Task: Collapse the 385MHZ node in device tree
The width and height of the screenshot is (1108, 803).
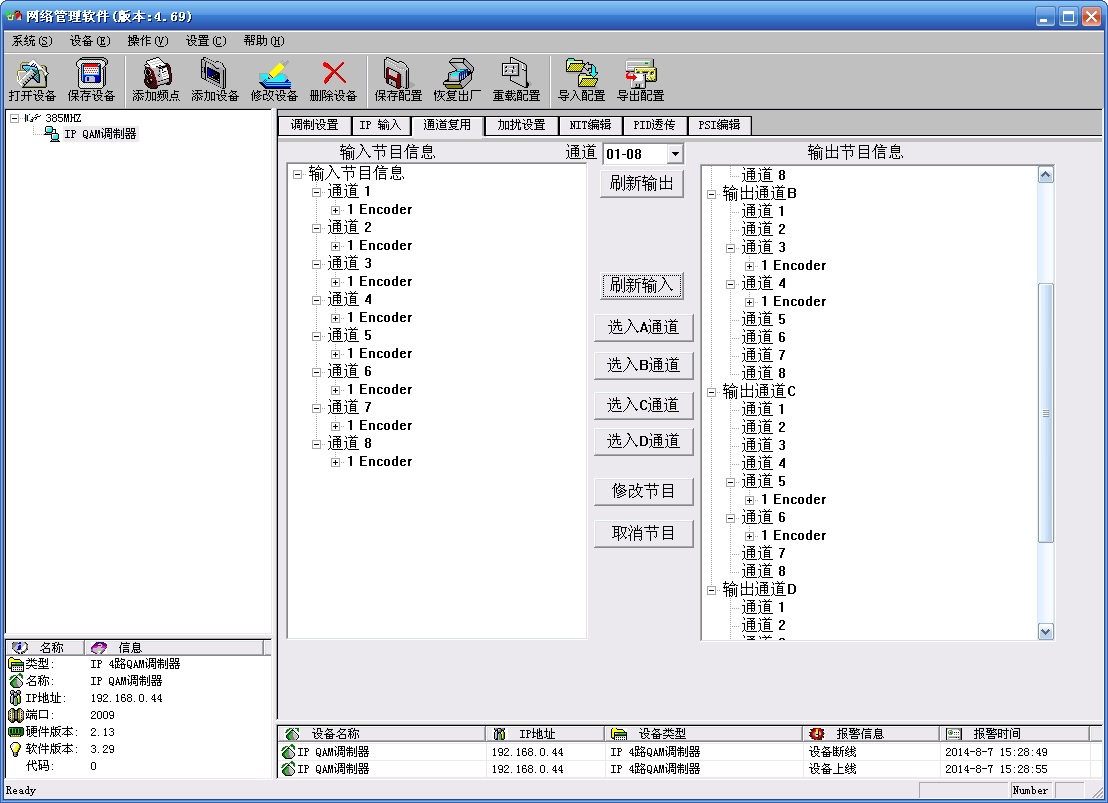Action: [15, 118]
